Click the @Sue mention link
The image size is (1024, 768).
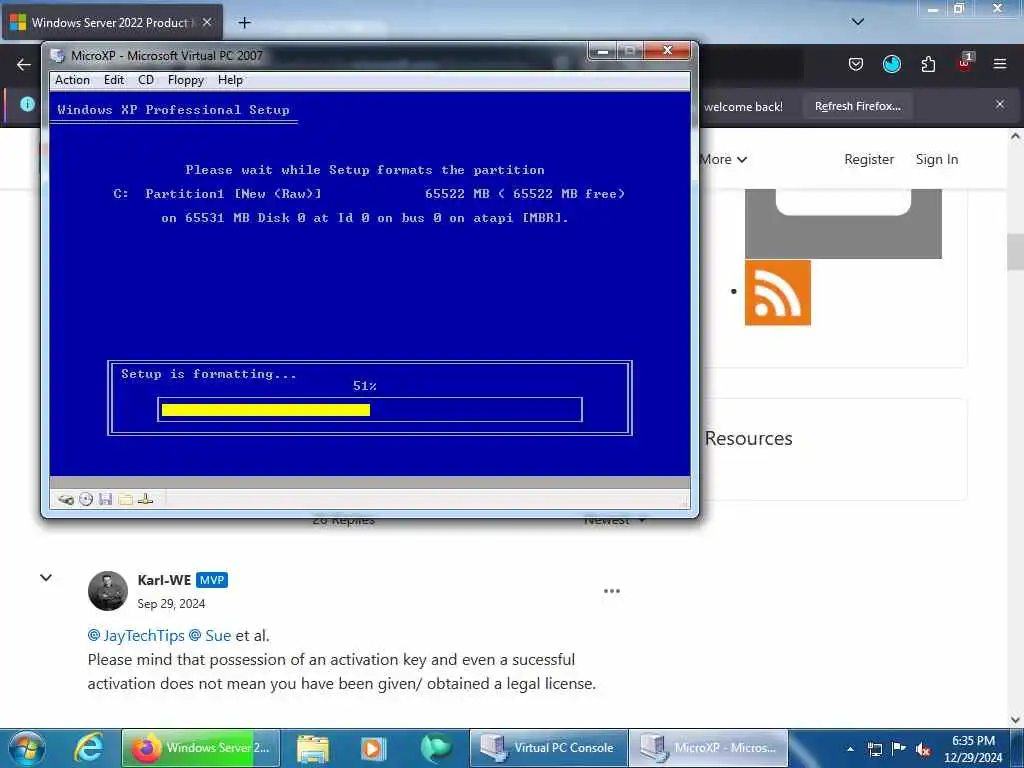click(210, 635)
